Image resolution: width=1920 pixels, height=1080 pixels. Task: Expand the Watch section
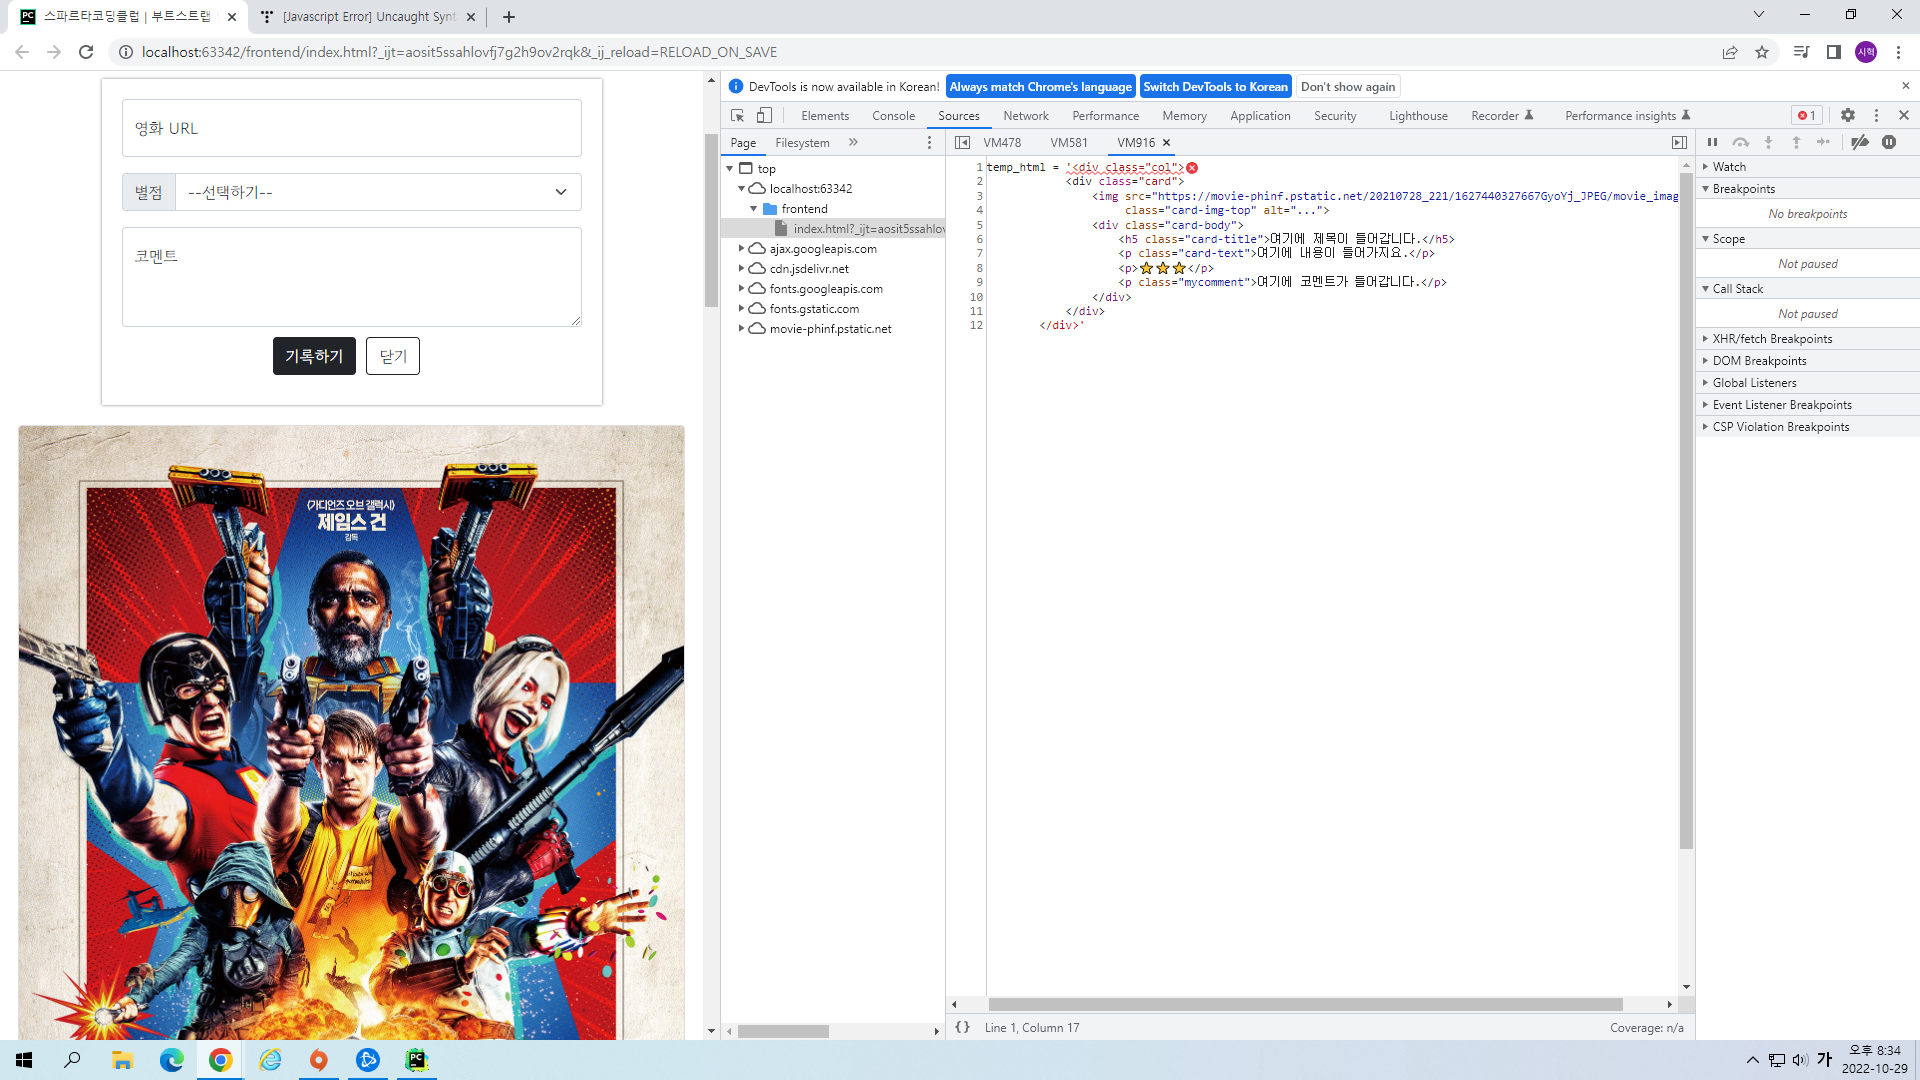pyautogui.click(x=1808, y=167)
